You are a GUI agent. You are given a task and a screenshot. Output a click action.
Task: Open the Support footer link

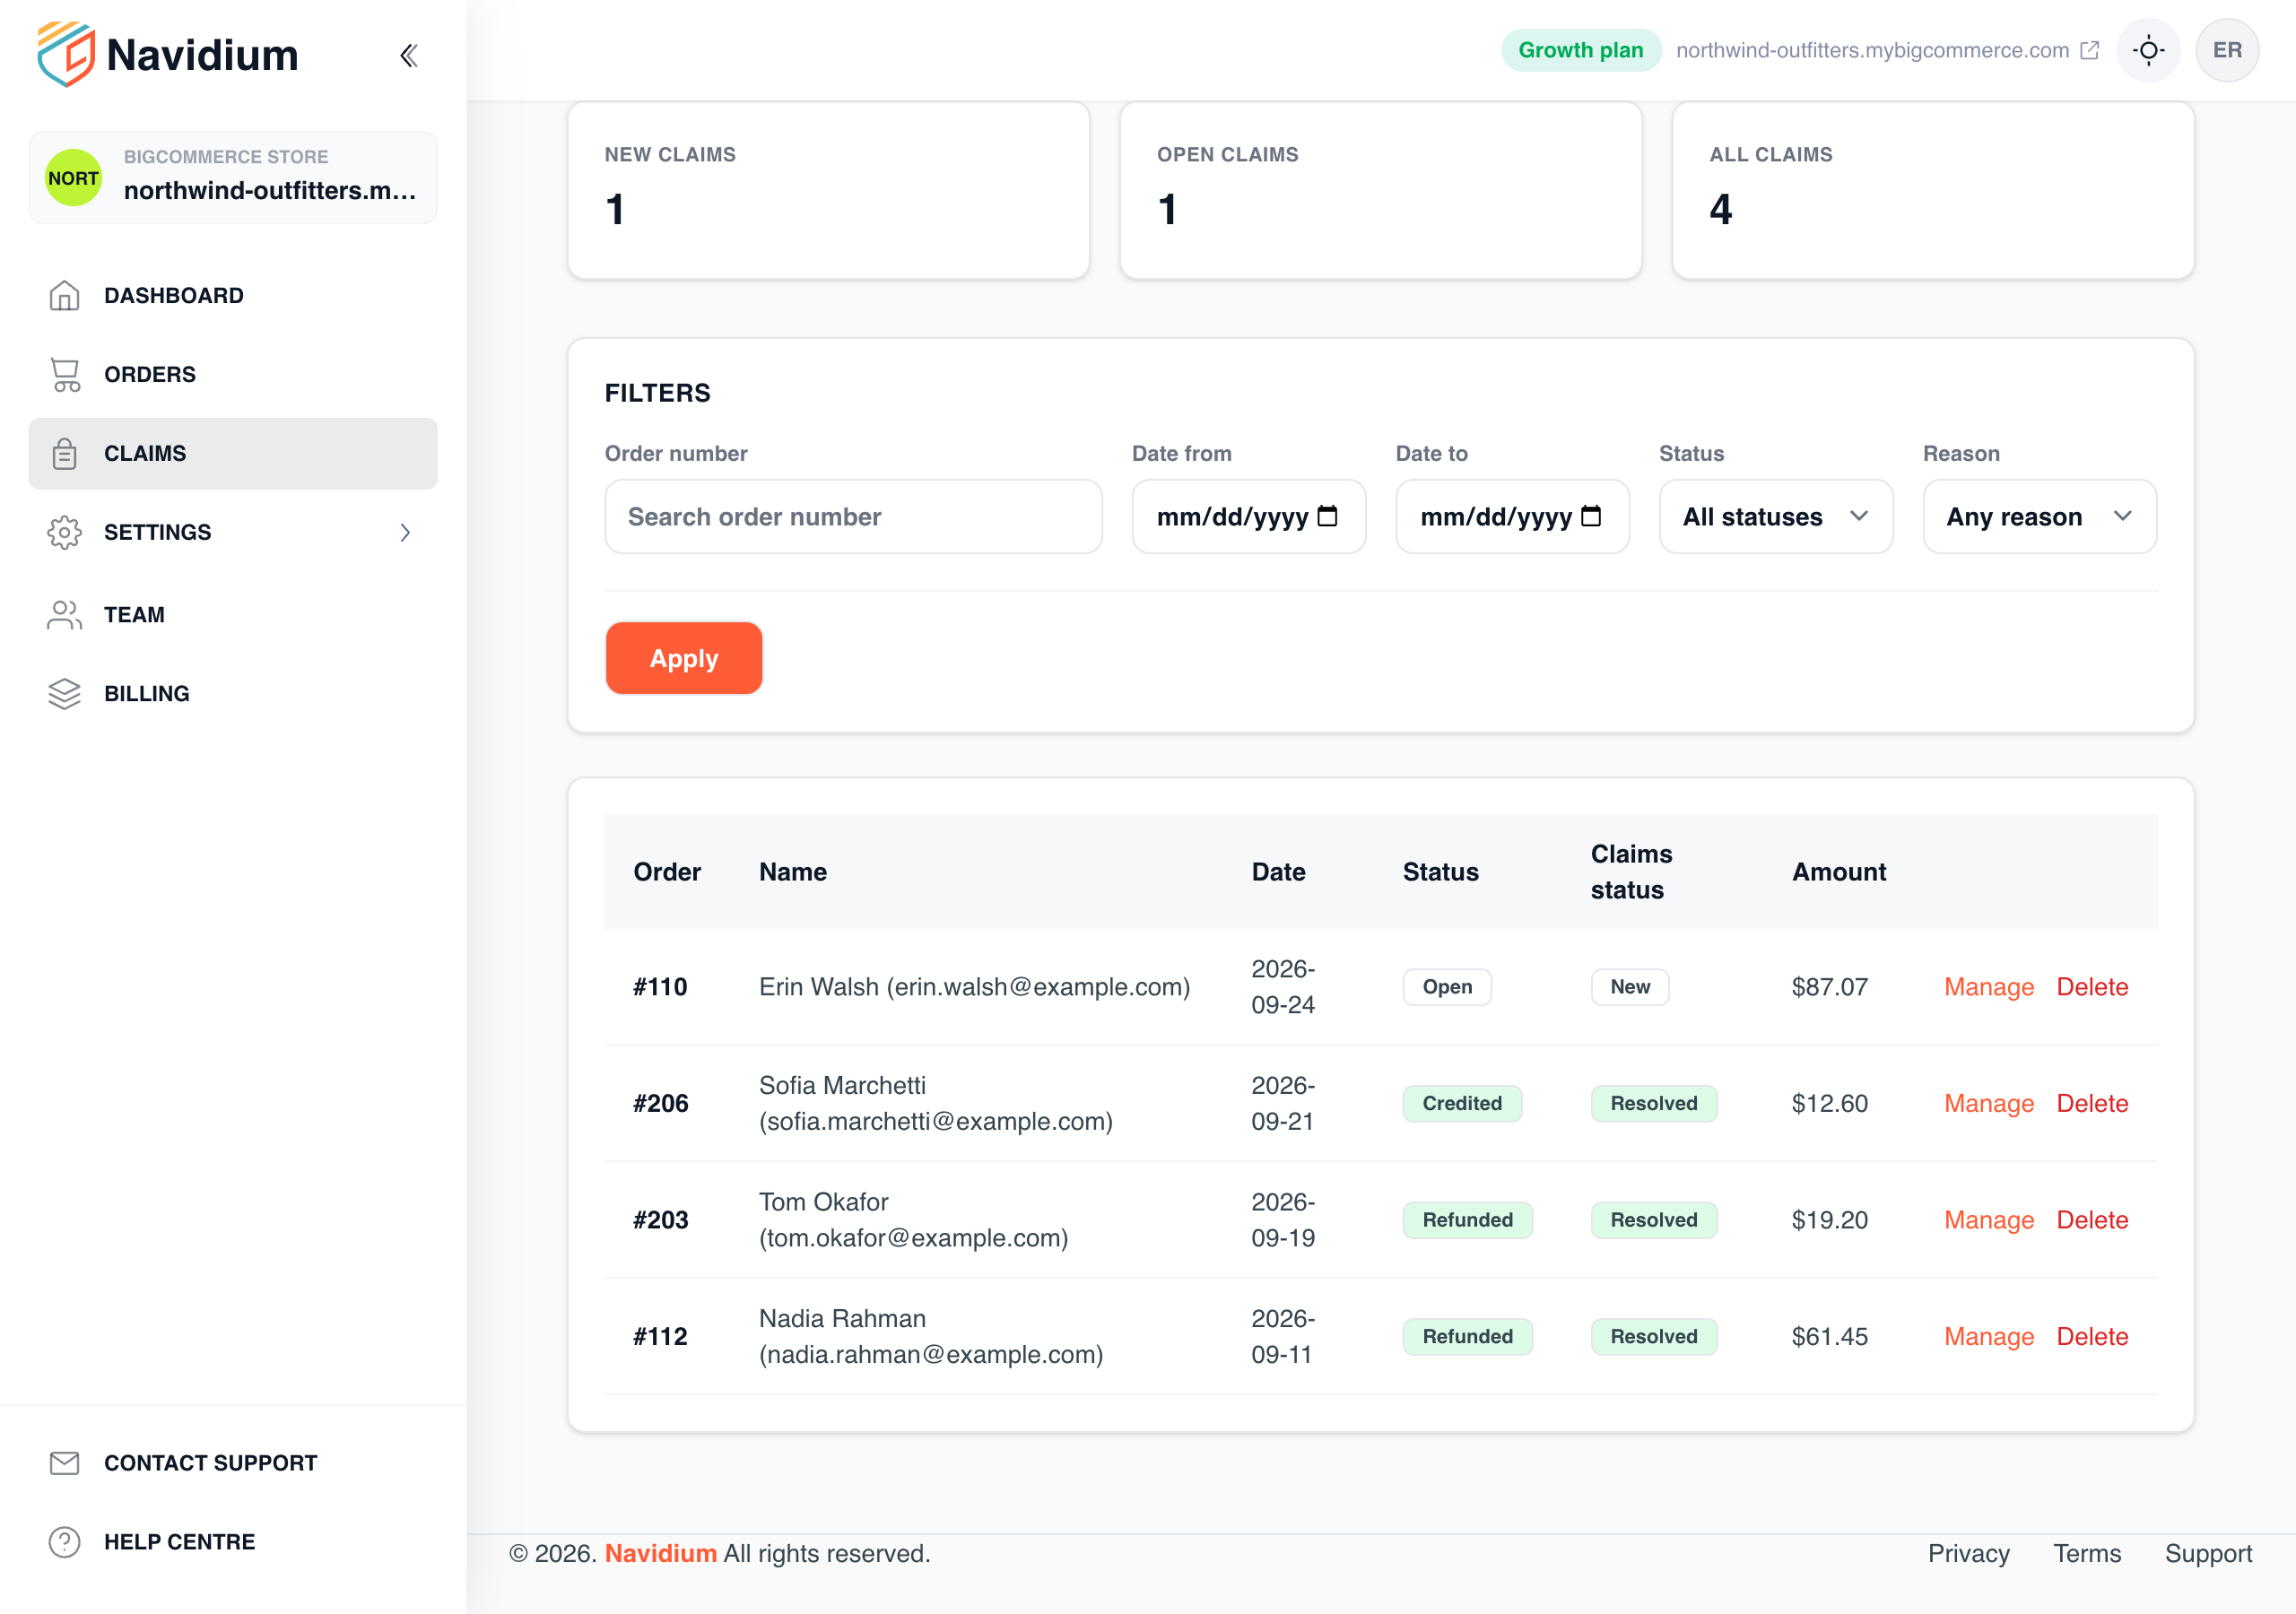2208,1553
